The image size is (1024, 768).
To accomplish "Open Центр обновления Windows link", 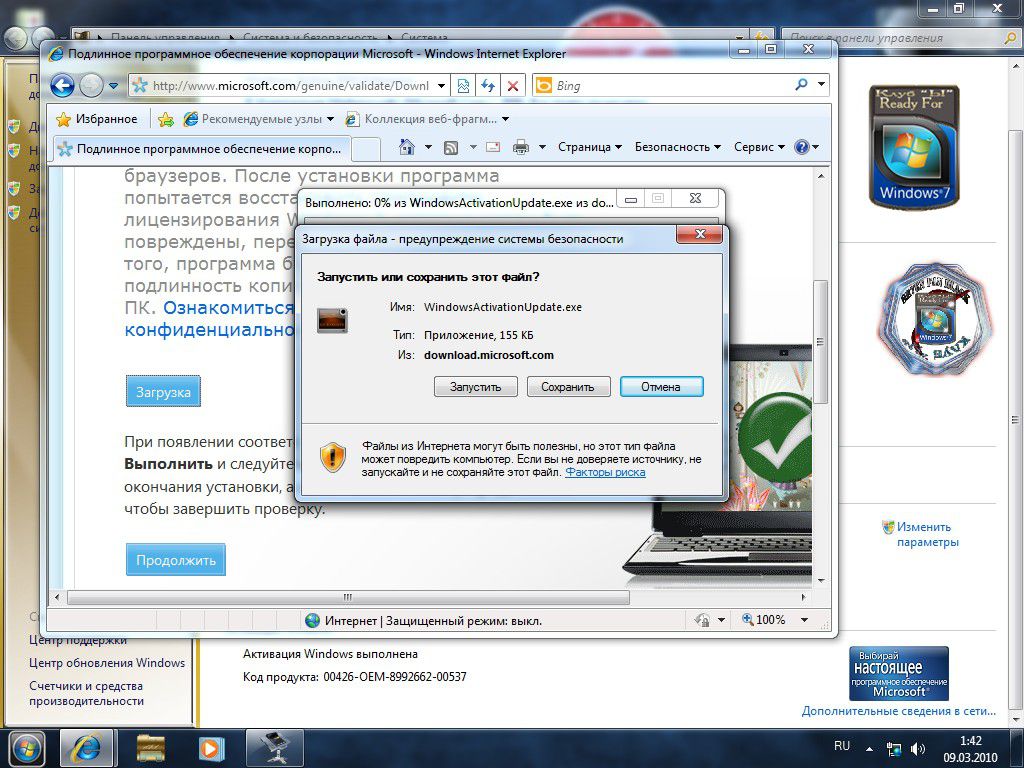I will point(107,663).
